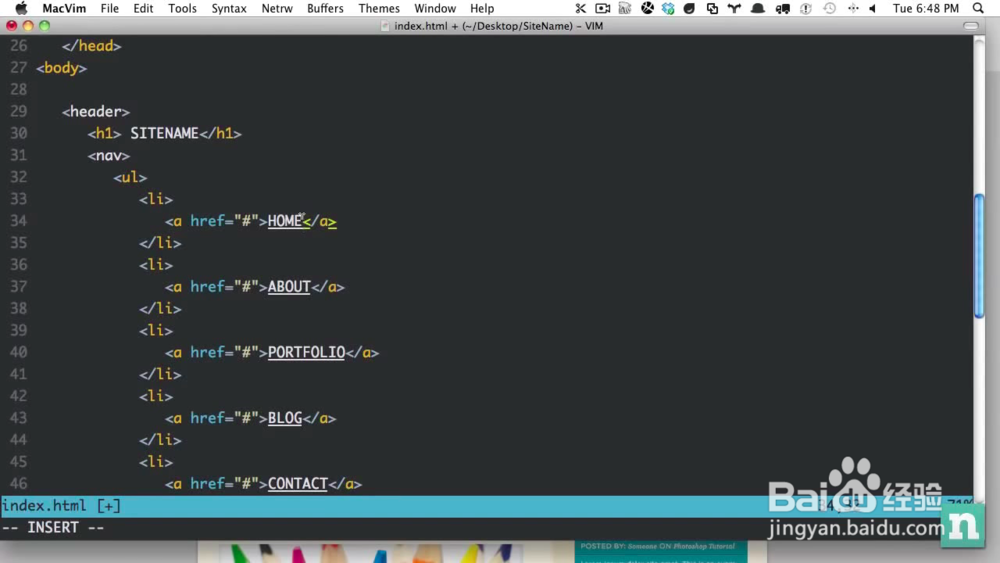Click the closing li tag on line 35
This screenshot has height=563, width=1000.
coord(160,243)
